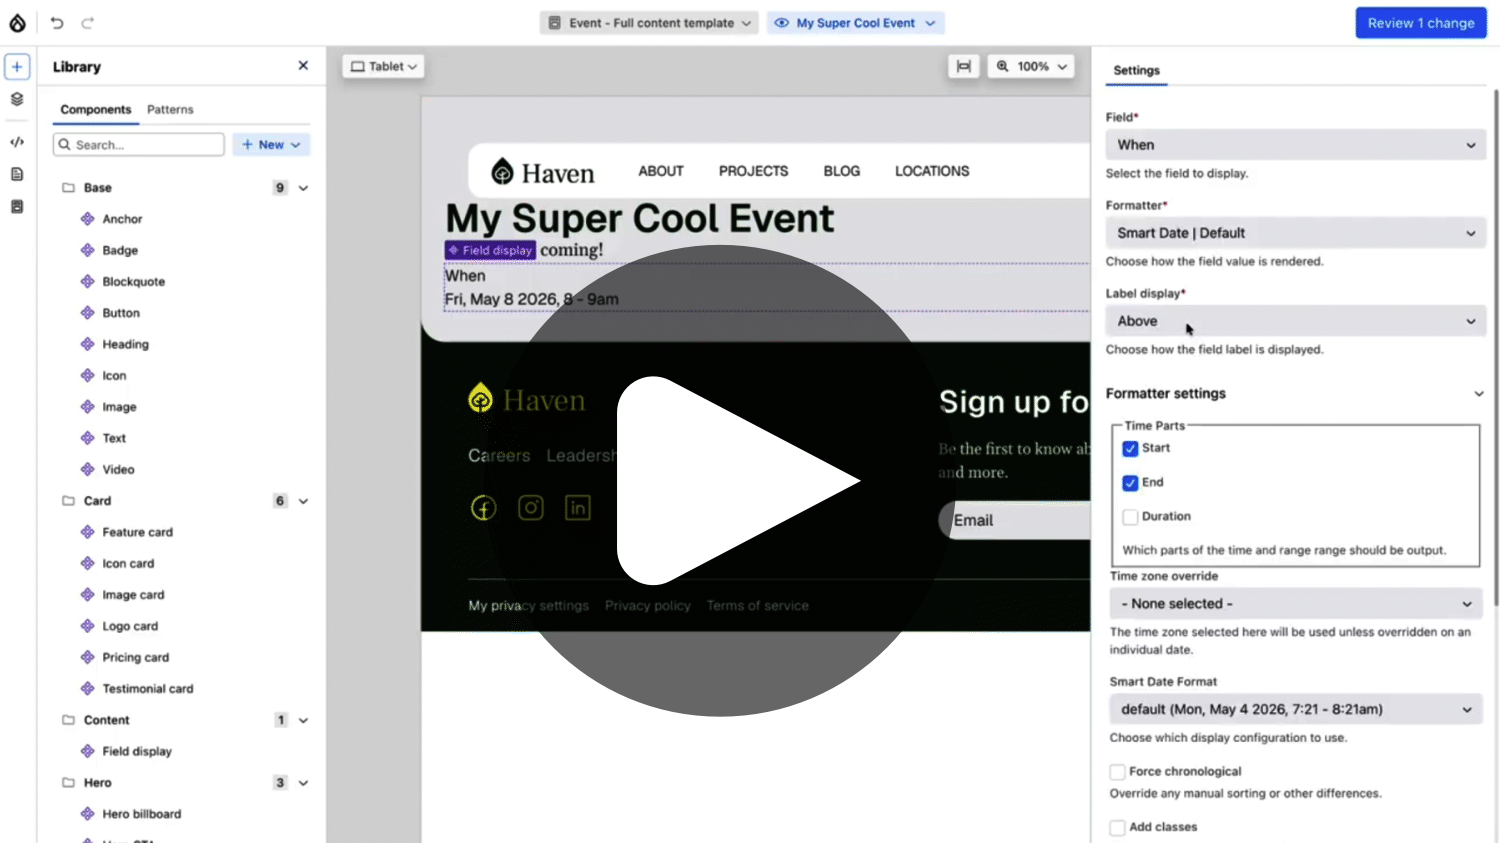This screenshot has width=1500, height=843.
Task: Collapse the Base components folder
Action: [303, 188]
